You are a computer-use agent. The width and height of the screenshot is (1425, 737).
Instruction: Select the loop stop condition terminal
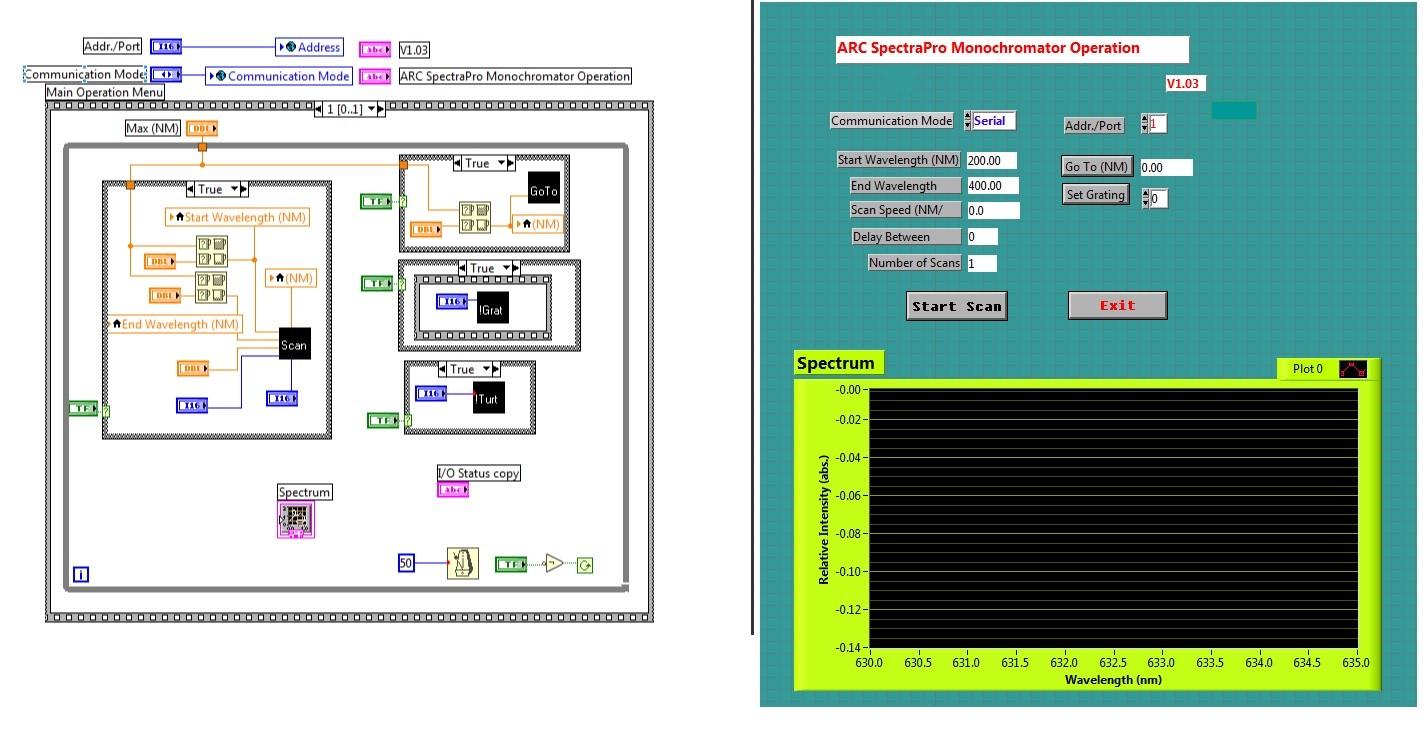[x=585, y=565]
